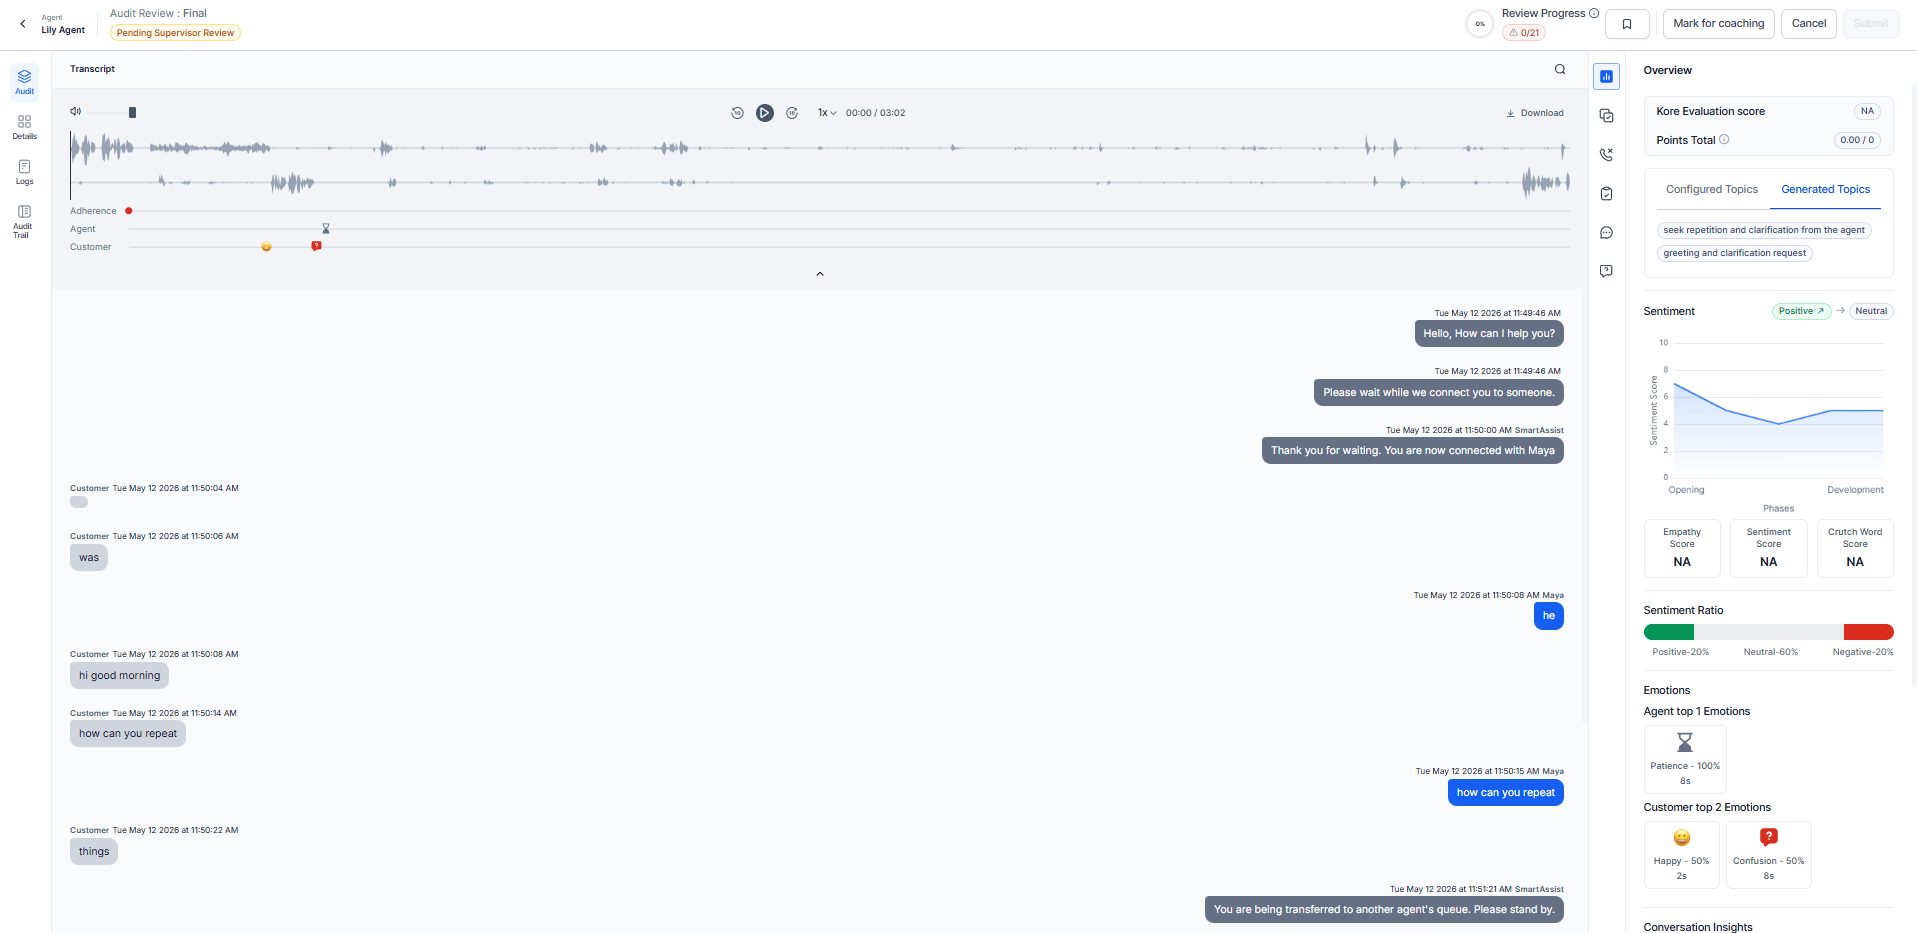Click the Neutral sentiment tag
The height and width of the screenshot is (933, 1917).
click(x=1871, y=311)
